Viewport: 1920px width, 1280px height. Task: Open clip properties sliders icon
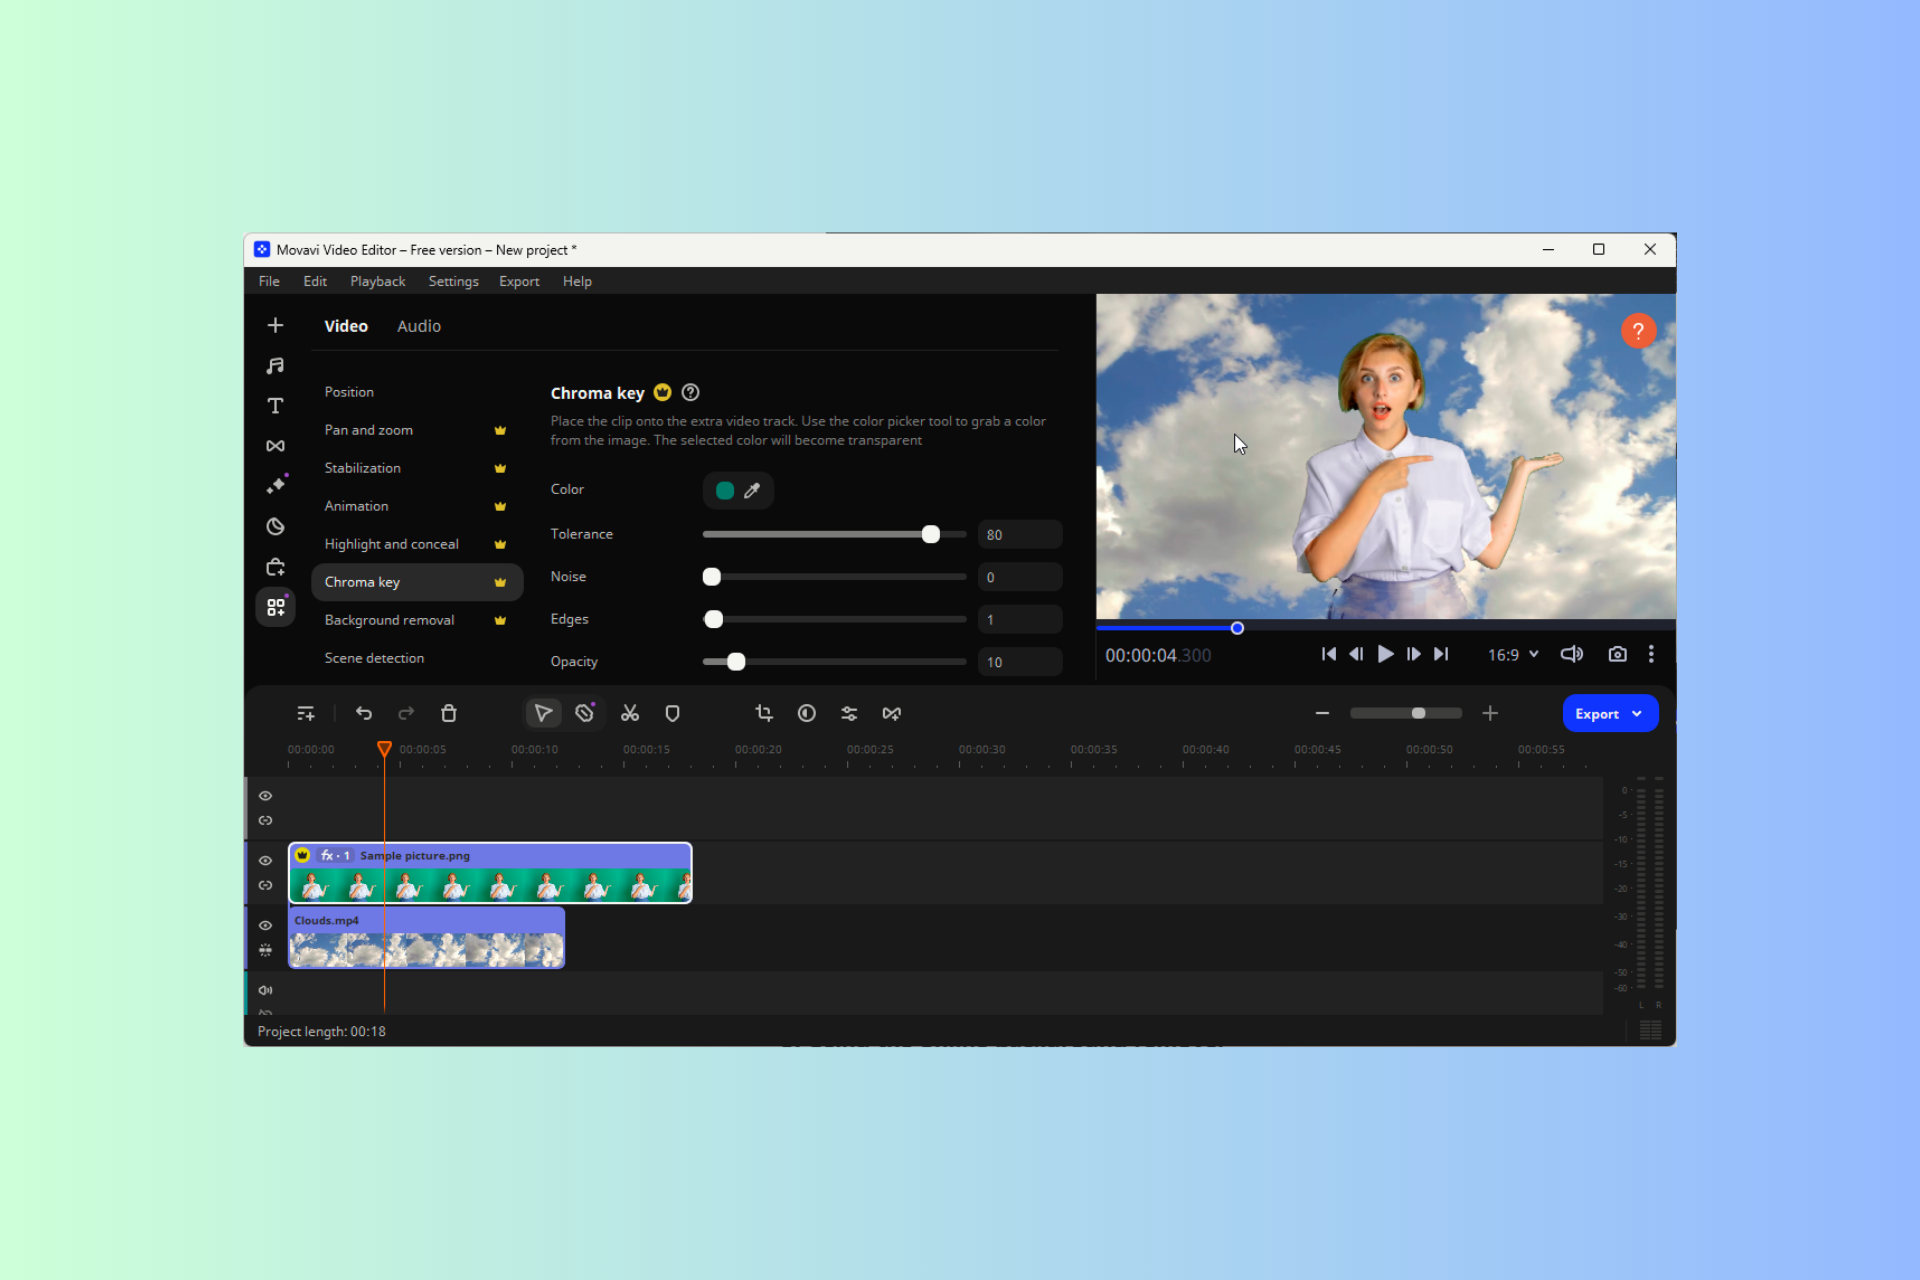click(x=849, y=713)
